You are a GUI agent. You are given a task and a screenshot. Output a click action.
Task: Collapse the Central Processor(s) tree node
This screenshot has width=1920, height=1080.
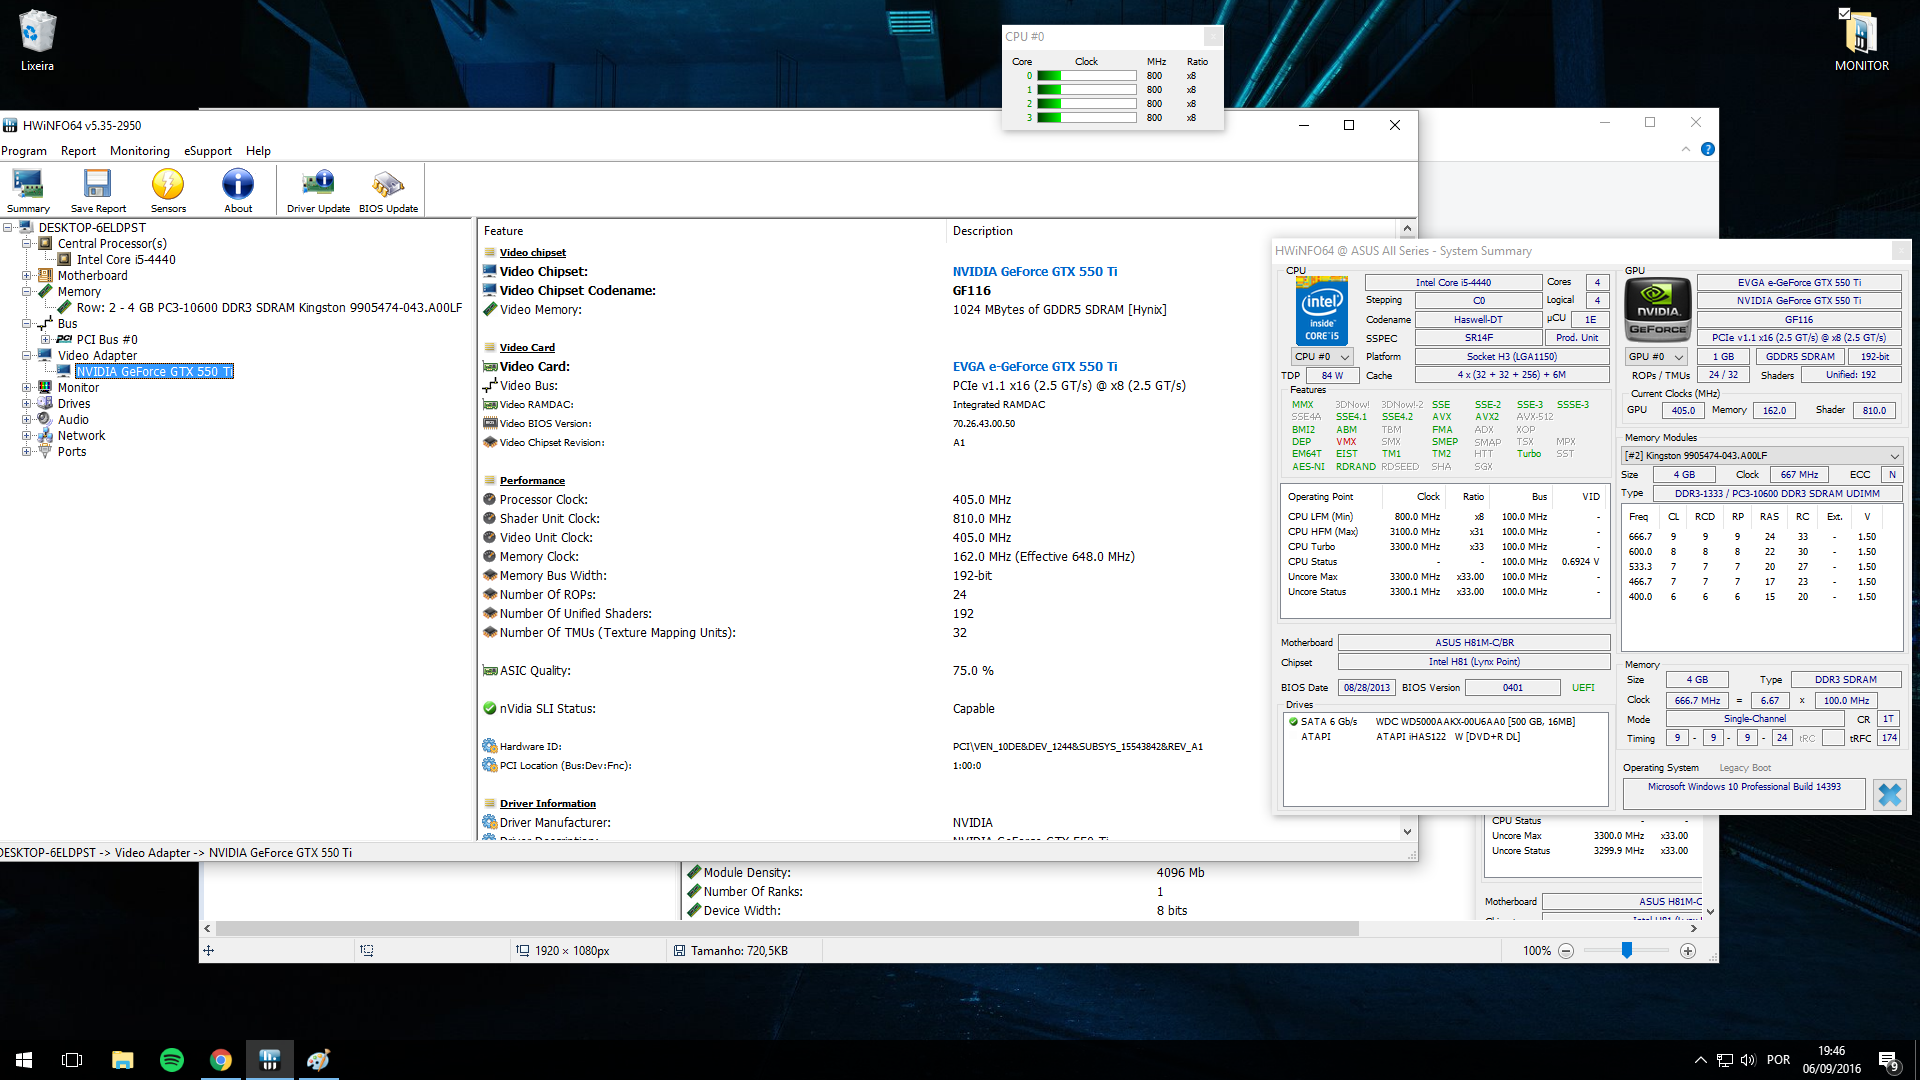click(x=27, y=244)
